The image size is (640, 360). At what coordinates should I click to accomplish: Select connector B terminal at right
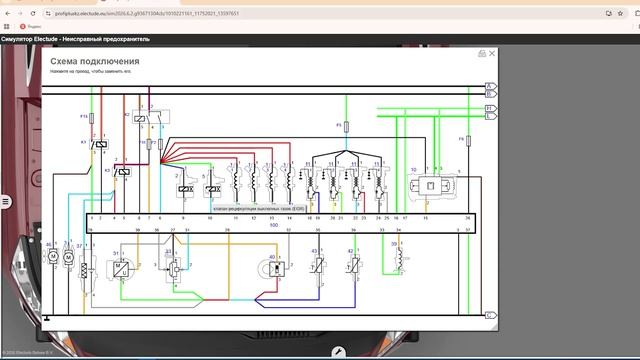coord(491,94)
